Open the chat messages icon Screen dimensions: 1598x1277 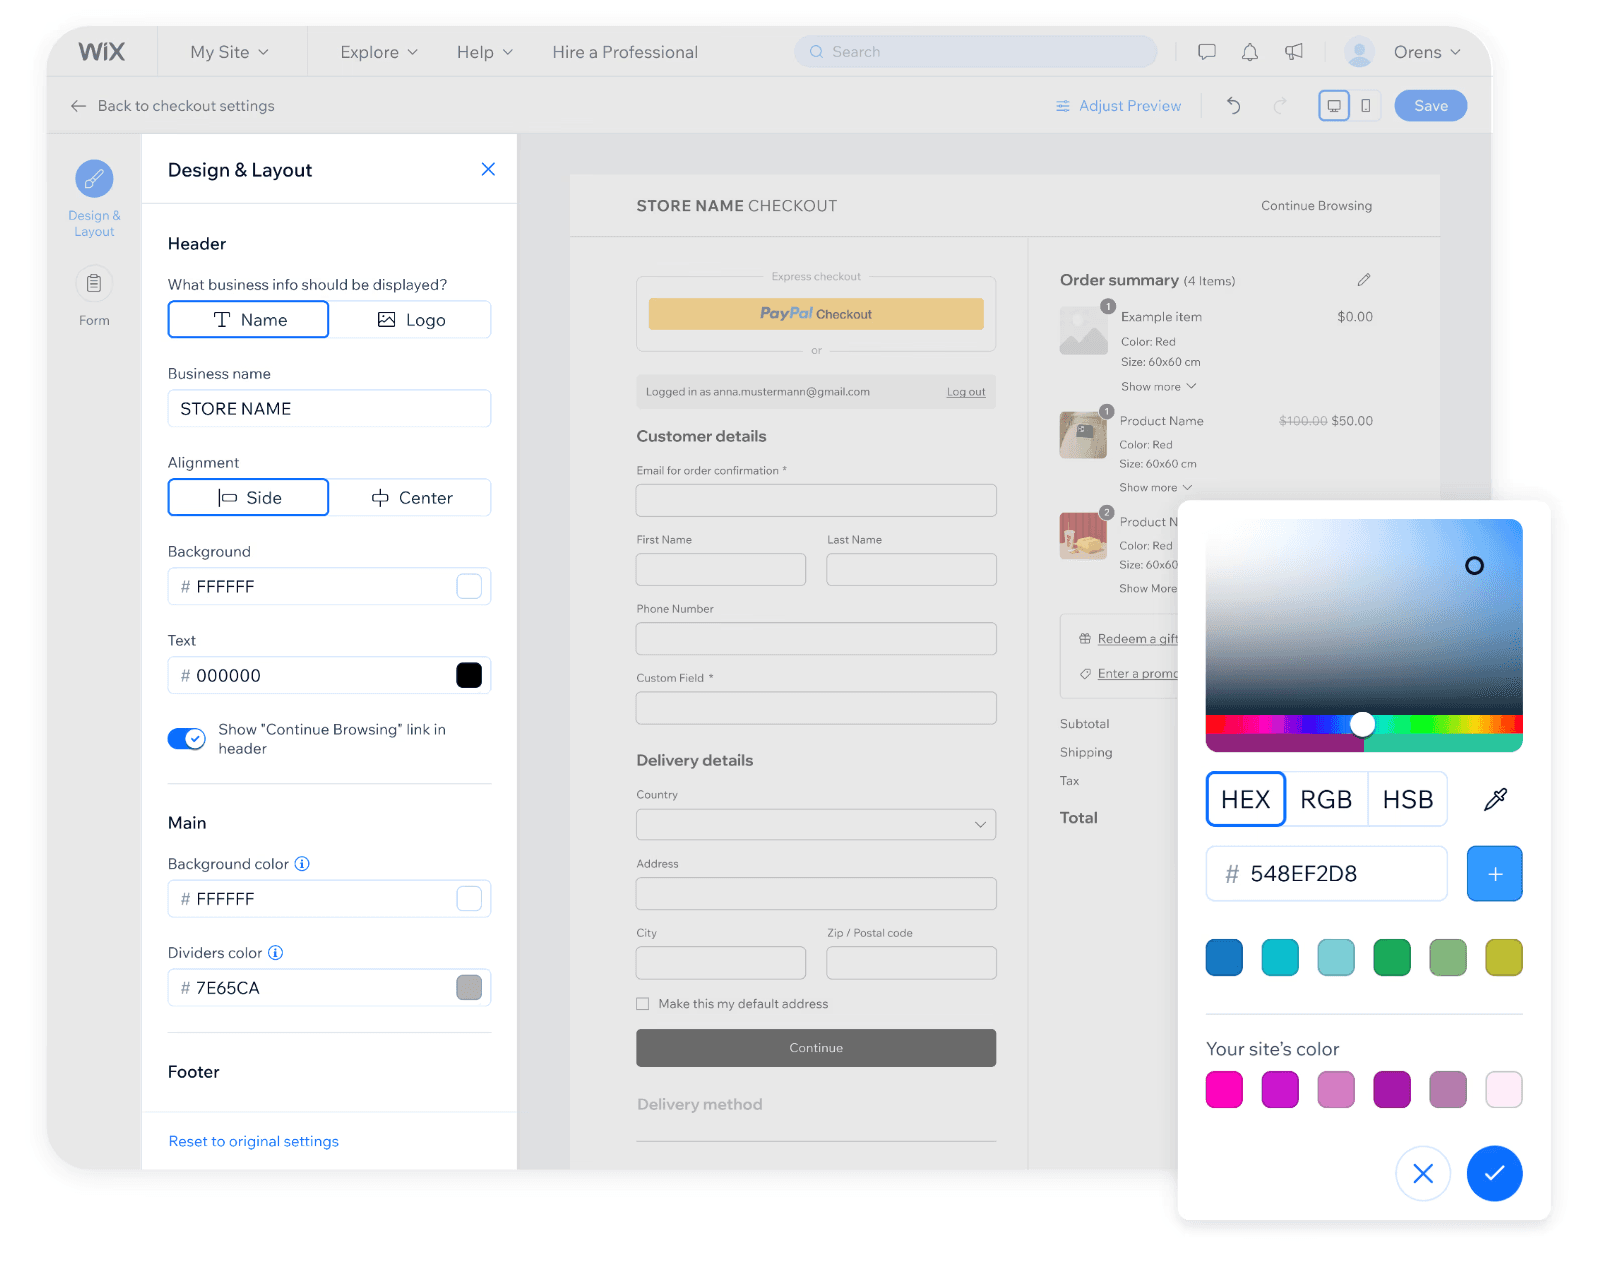coord(1207,52)
